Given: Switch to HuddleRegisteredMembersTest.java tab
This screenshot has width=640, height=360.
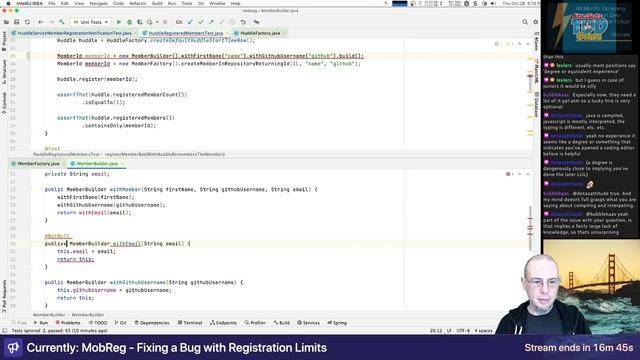Looking at the screenshot, I should (x=185, y=33).
